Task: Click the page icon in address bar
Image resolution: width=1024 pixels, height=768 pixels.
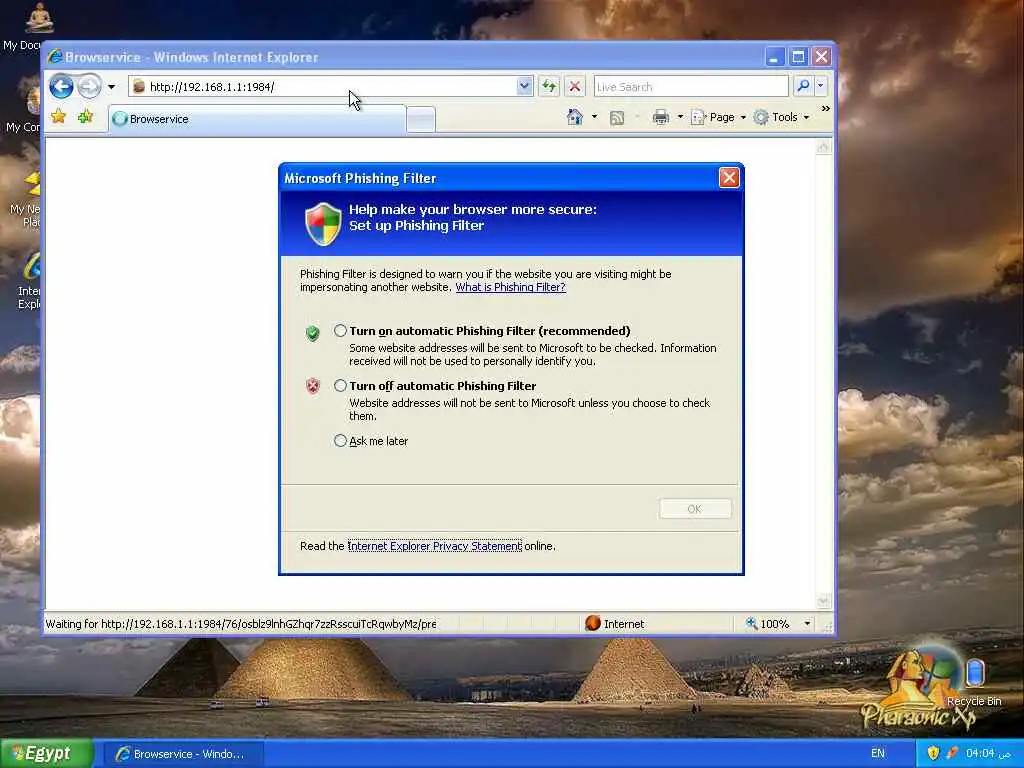Action: [138, 86]
